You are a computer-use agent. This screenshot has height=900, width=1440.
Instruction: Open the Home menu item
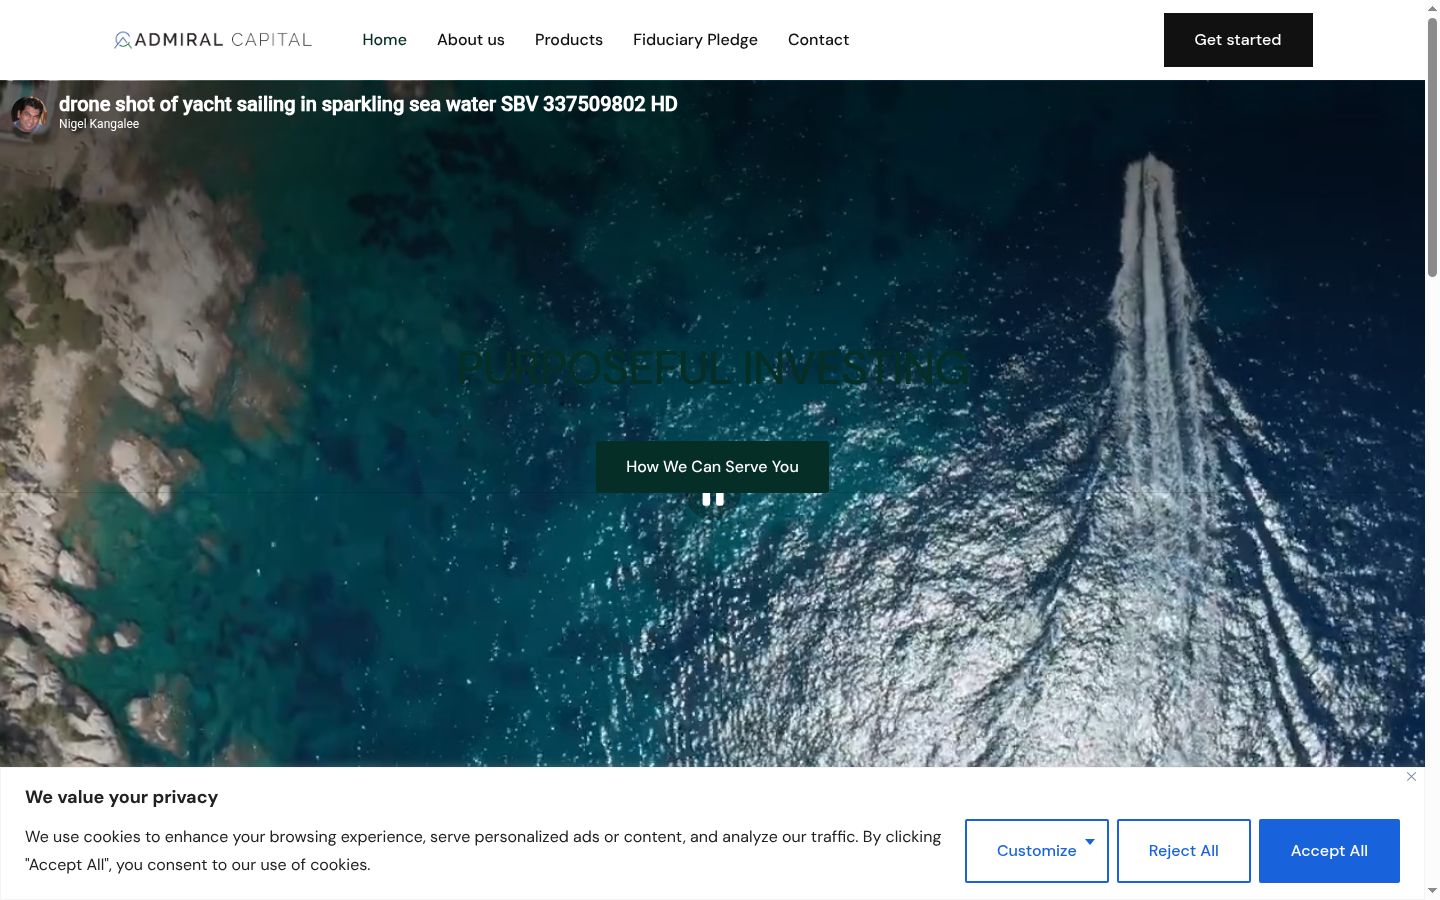pos(384,40)
